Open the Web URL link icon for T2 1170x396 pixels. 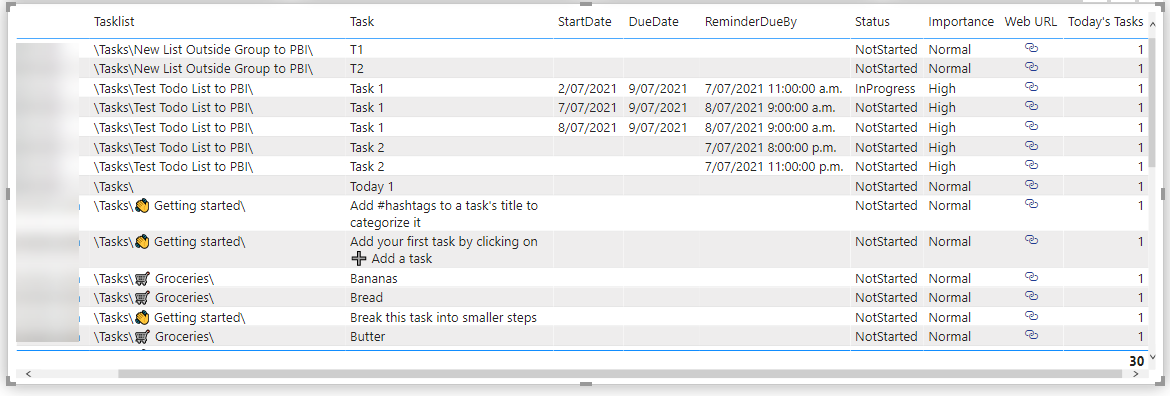(1032, 67)
